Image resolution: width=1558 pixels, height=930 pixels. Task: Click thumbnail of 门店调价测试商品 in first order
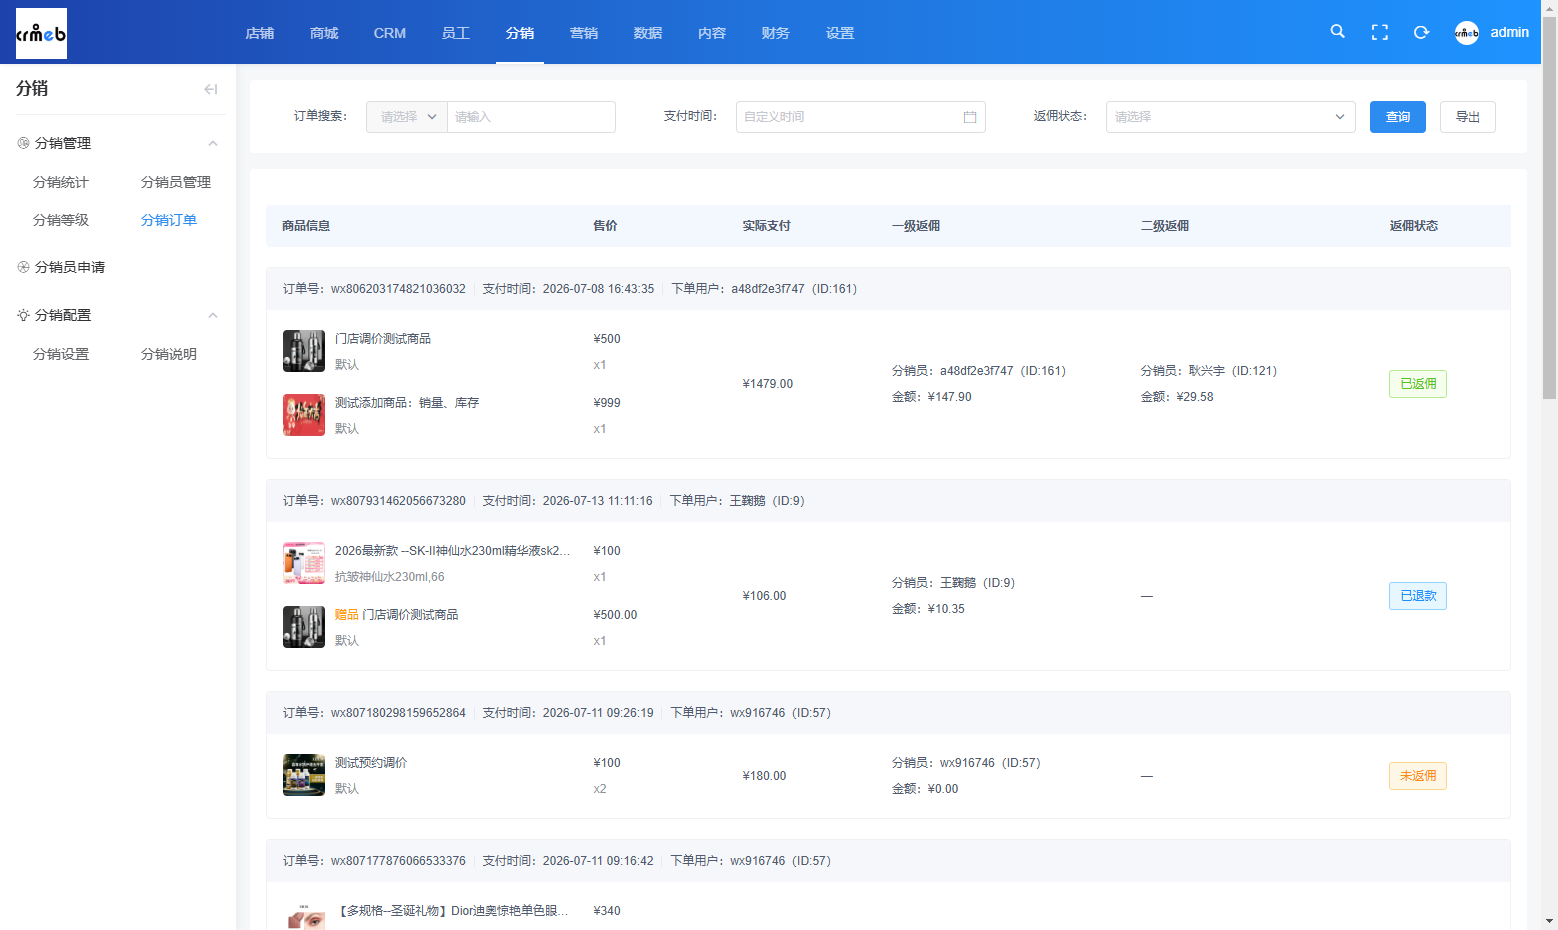(303, 351)
